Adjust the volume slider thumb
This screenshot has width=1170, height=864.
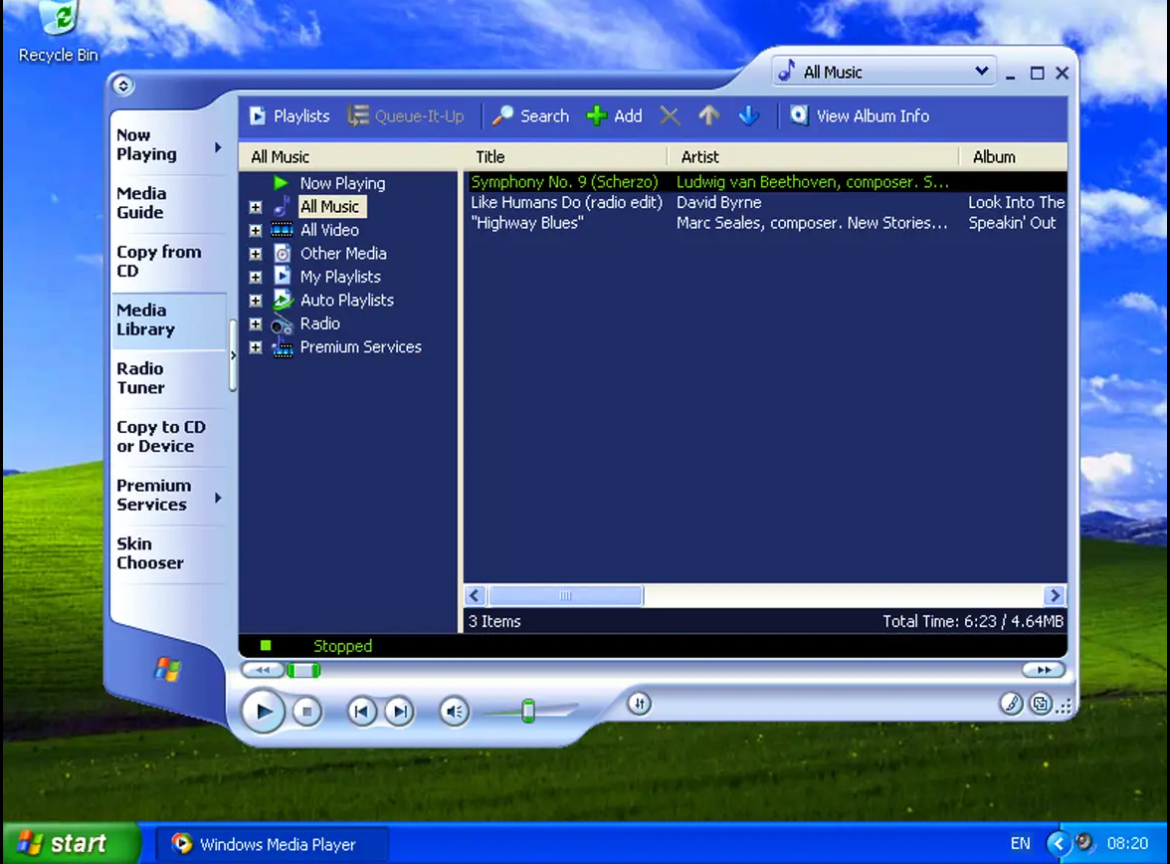[x=528, y=711]
